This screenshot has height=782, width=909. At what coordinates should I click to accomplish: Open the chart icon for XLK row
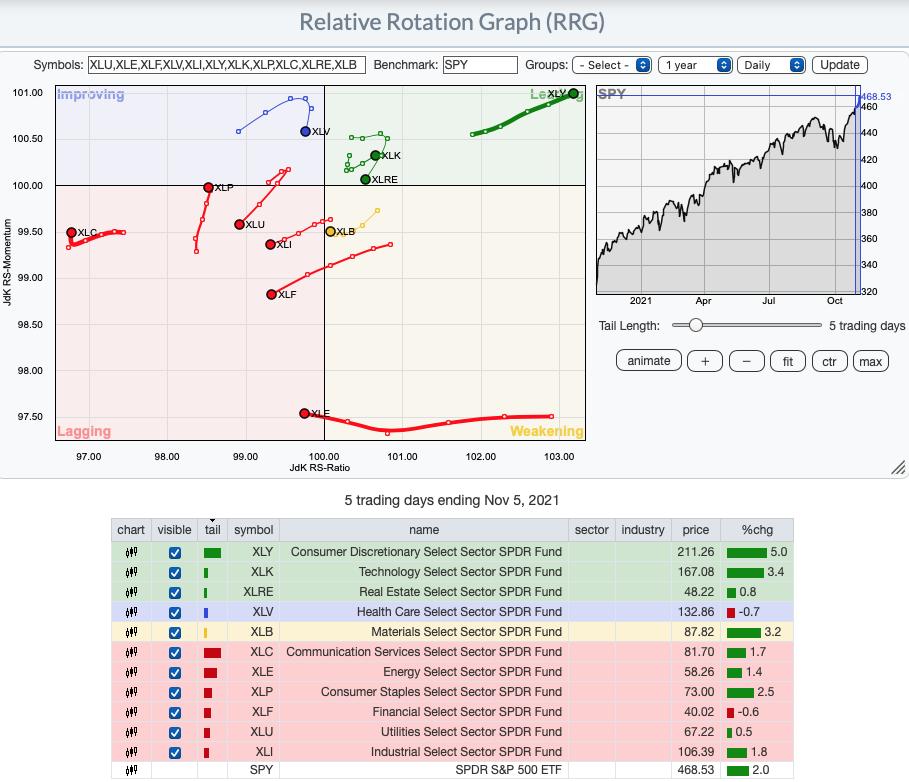[x=132, y=572]
